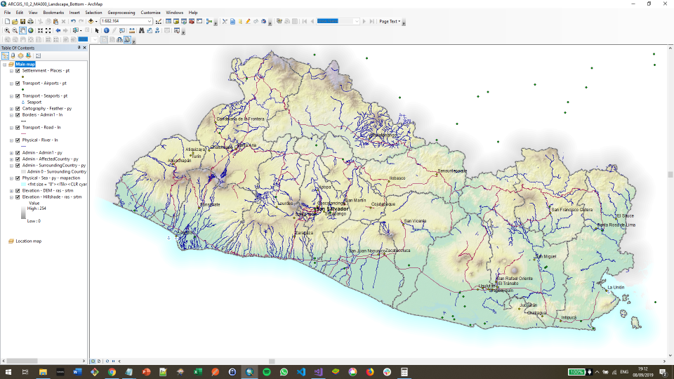Toggle Transport - Airports layer checkbox
Viewport: 674px width, 379px height.
[x=18, y=83]
